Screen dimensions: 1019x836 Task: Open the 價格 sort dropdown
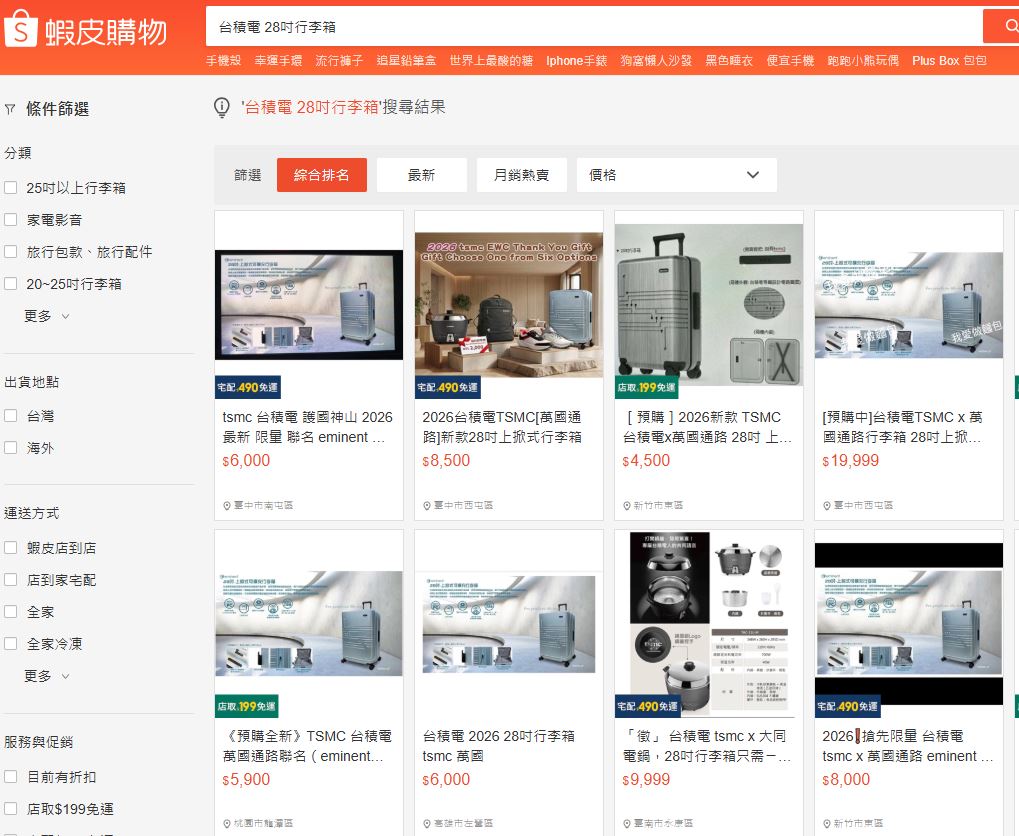[x=676, y=174]
